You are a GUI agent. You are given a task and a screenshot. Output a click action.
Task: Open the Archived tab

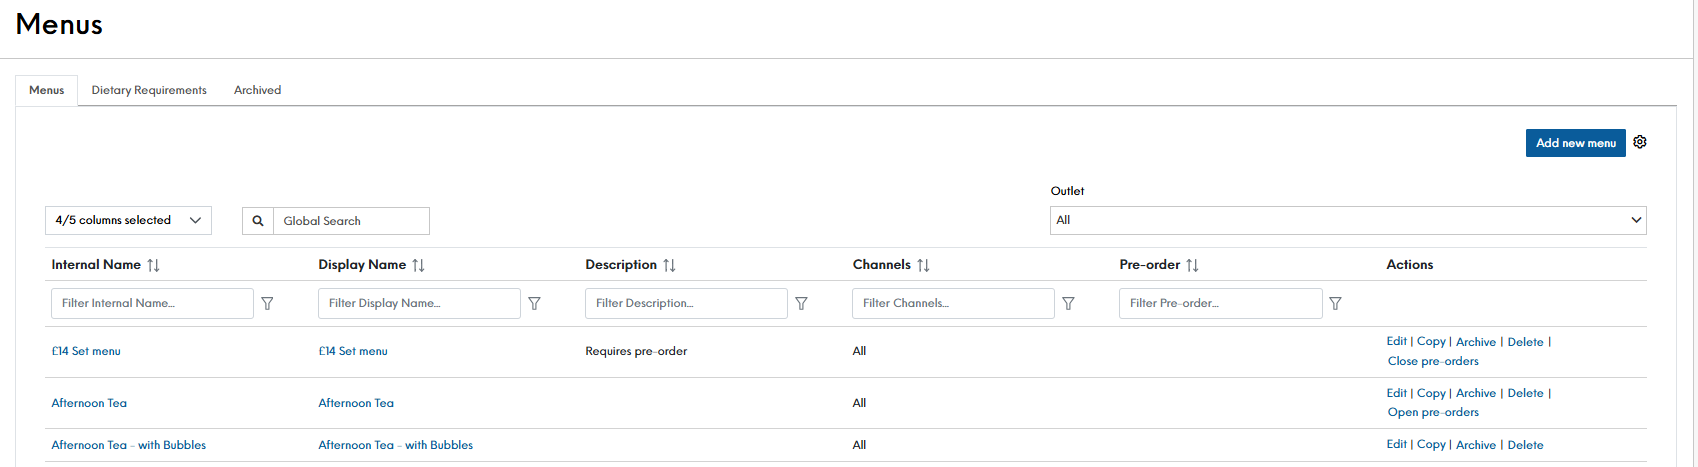coord(257,90)
